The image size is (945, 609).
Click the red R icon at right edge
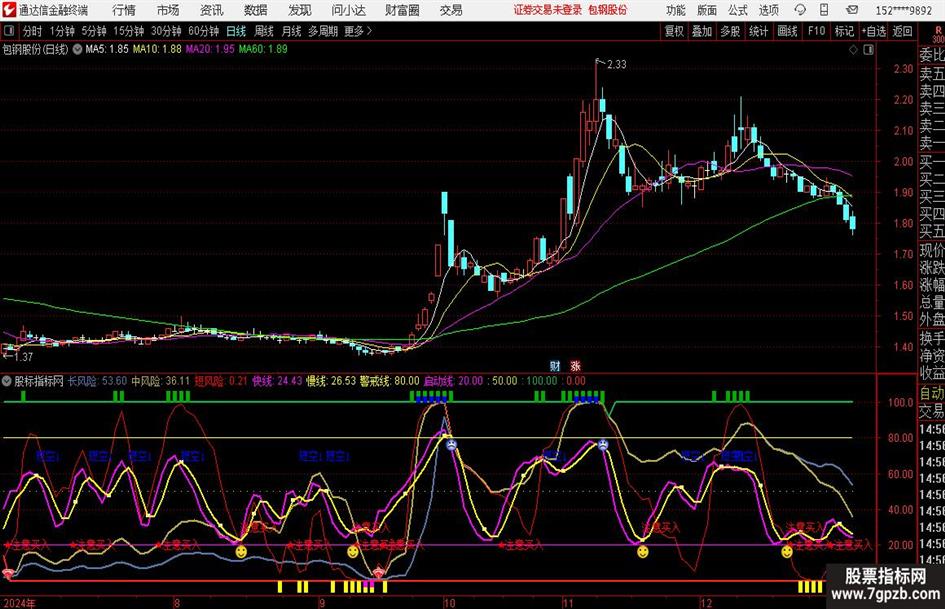[x=938, y=31]
